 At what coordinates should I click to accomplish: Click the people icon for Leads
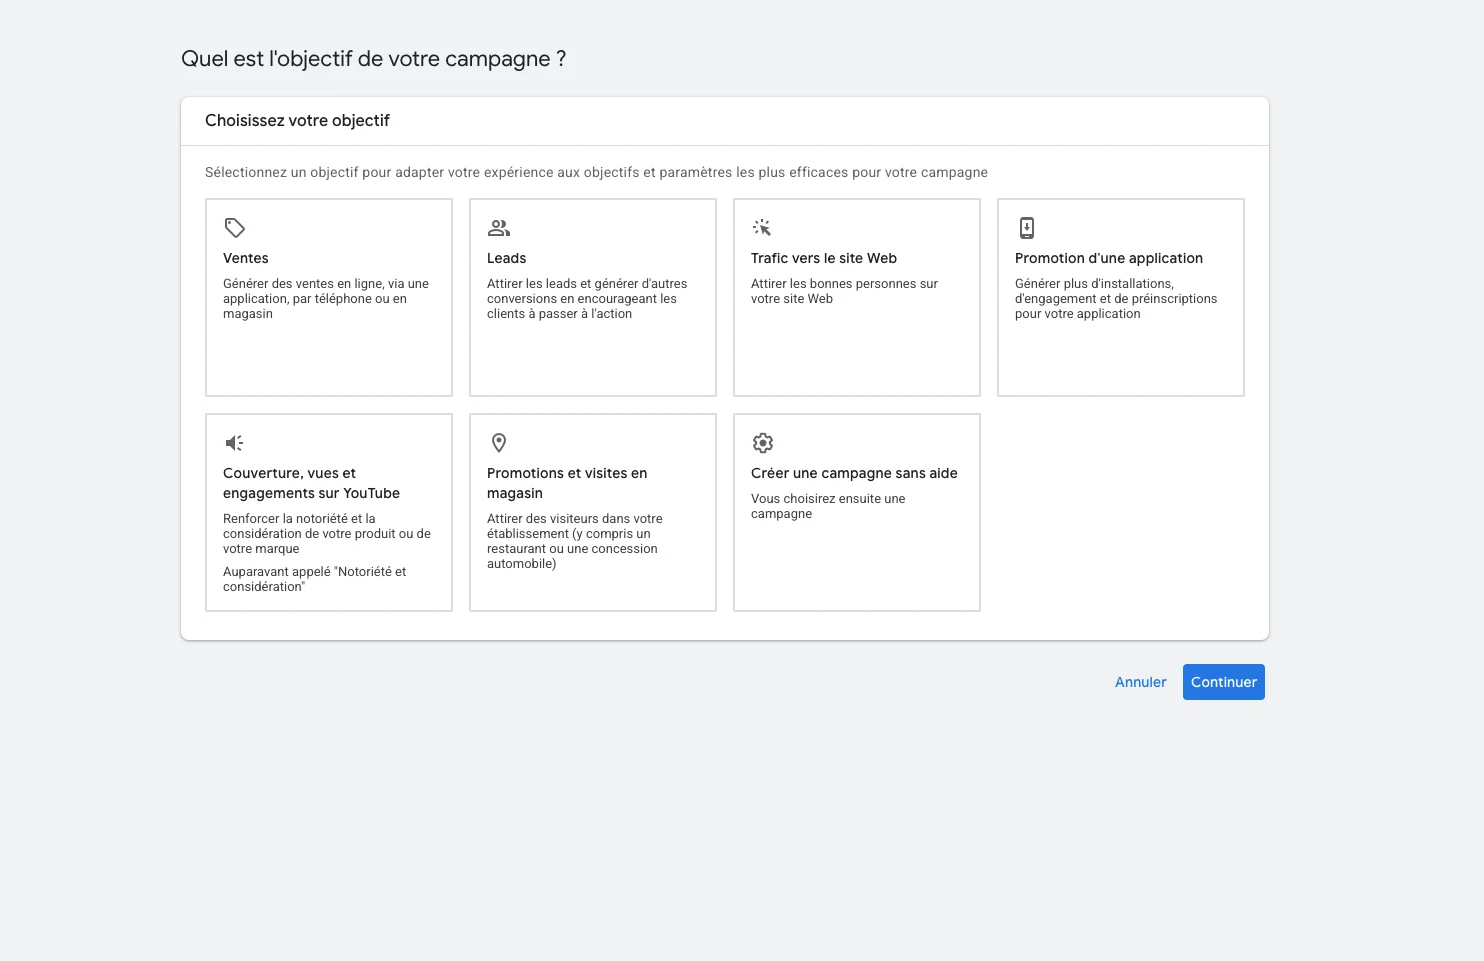coord(499,228)
